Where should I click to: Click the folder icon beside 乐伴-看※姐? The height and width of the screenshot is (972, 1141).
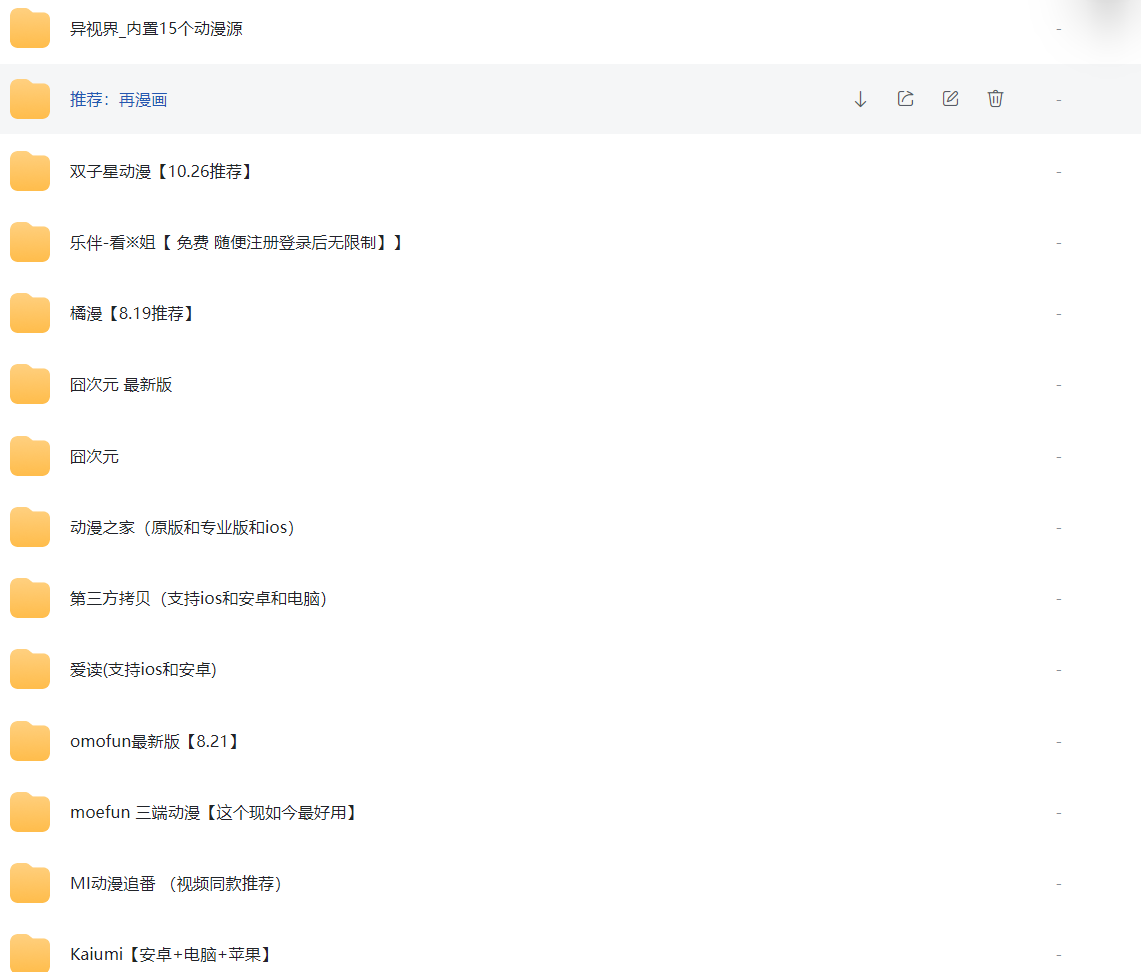(29, 241)
